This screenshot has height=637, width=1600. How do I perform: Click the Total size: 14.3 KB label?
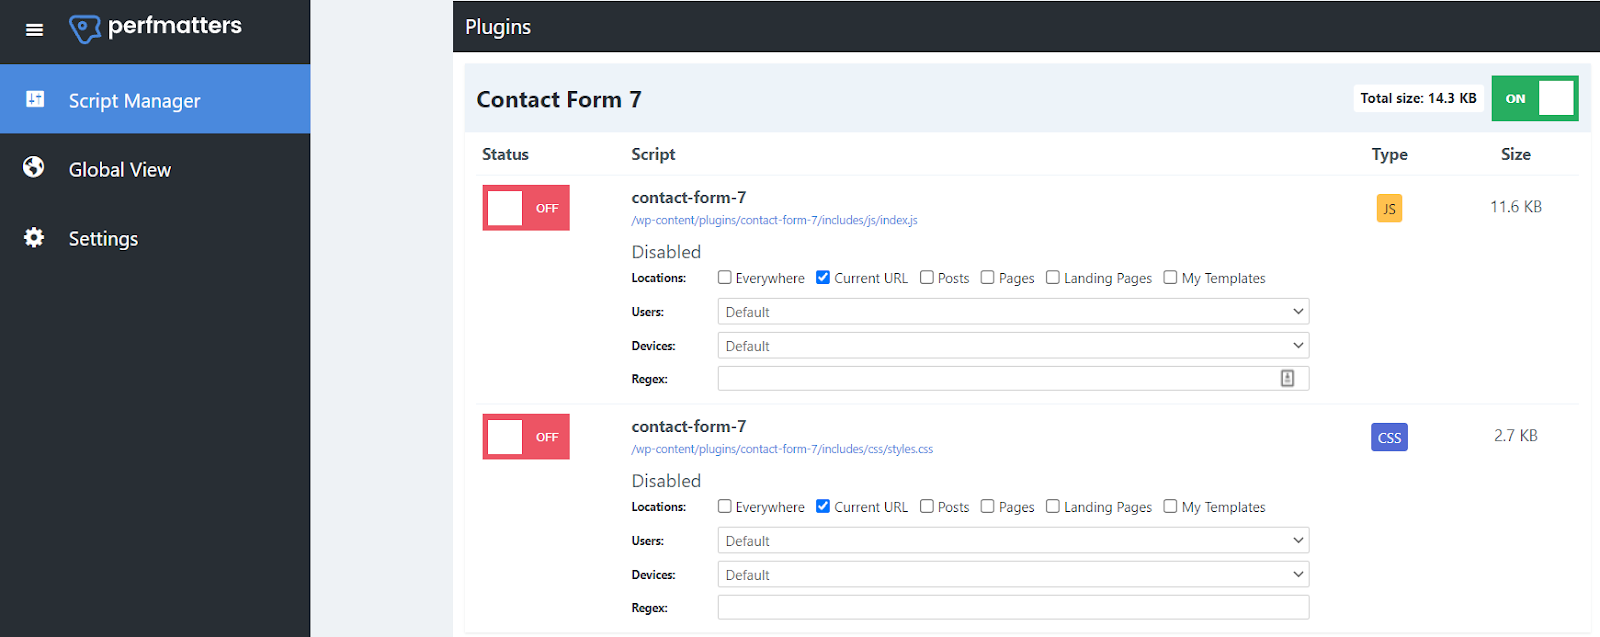coord(1418,98)
